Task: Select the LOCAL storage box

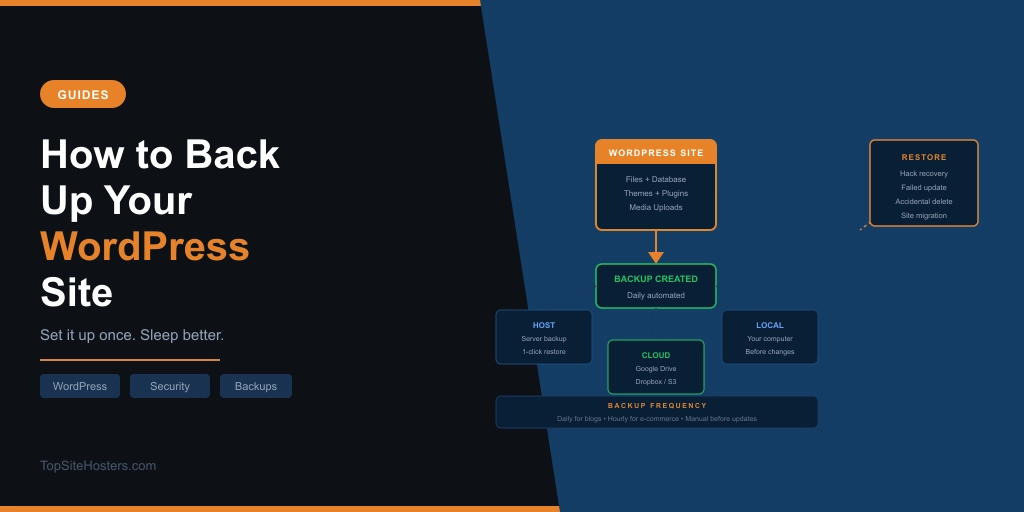Action: 770,337
